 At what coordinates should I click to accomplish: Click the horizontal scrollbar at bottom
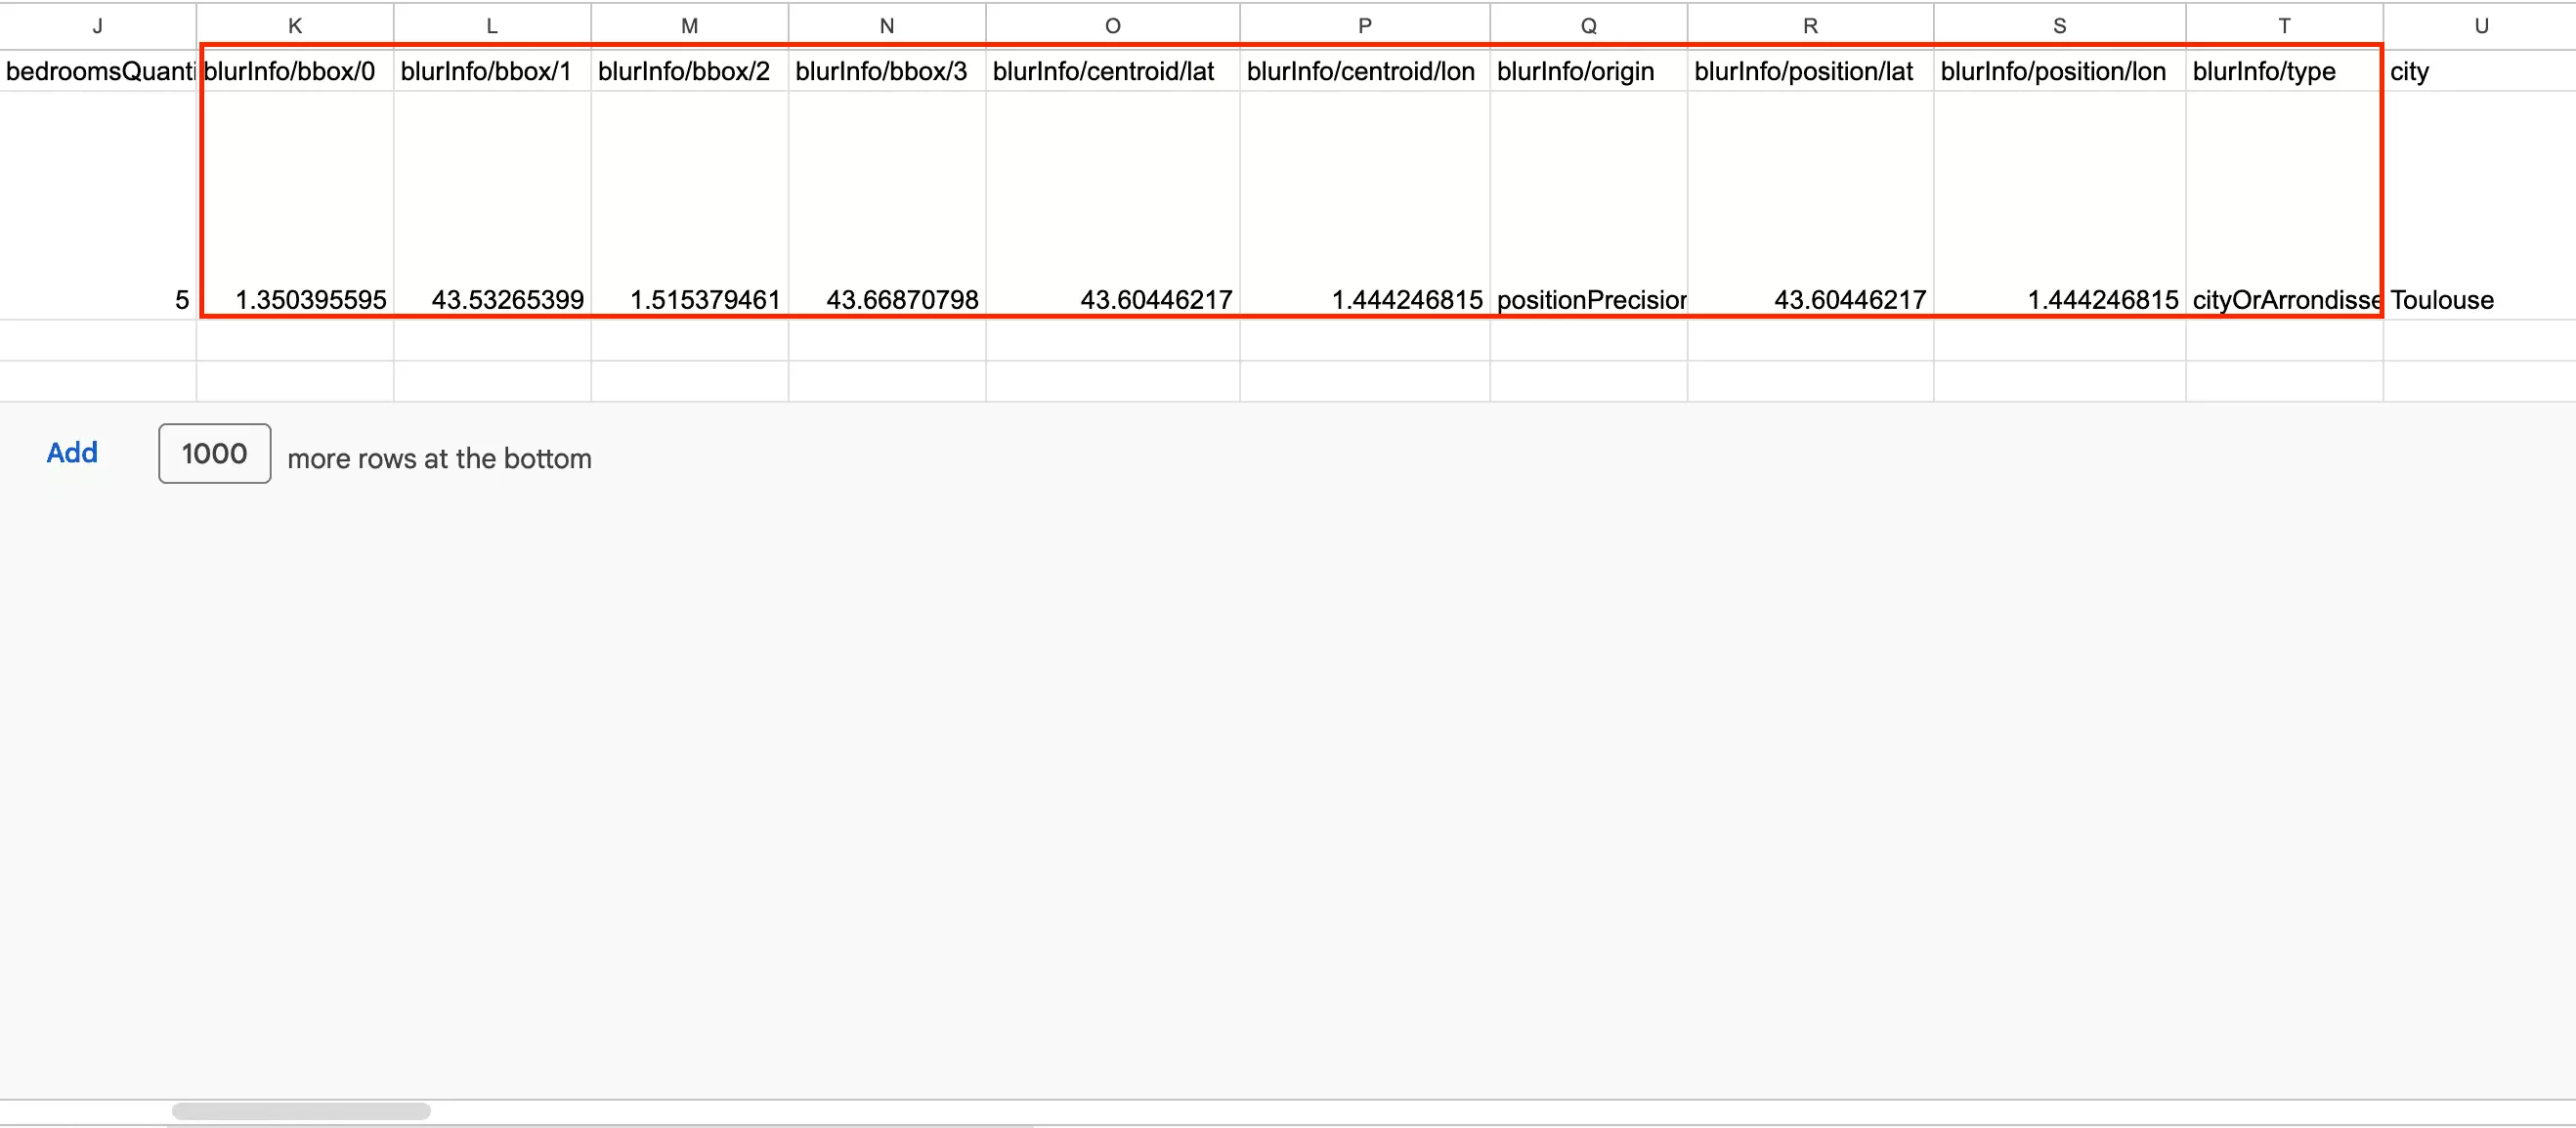(x=298, y=1109)
